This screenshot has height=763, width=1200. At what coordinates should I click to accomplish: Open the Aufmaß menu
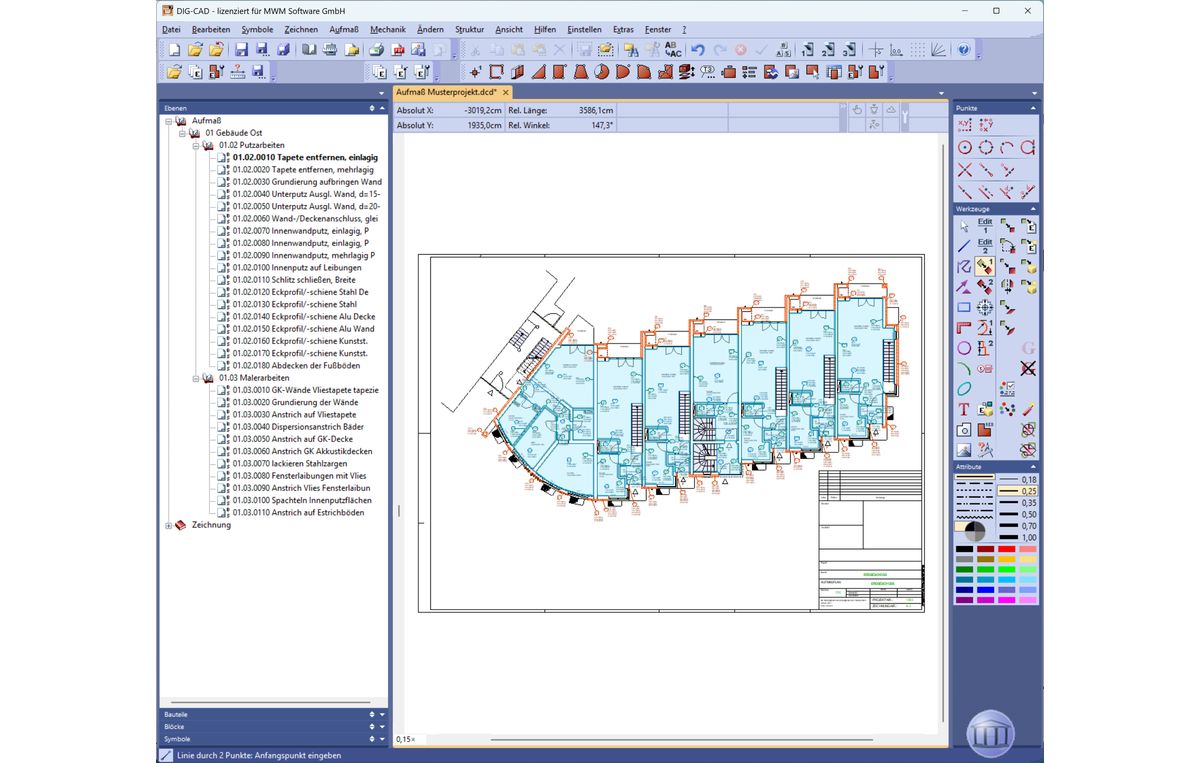(x=343, y=30)
